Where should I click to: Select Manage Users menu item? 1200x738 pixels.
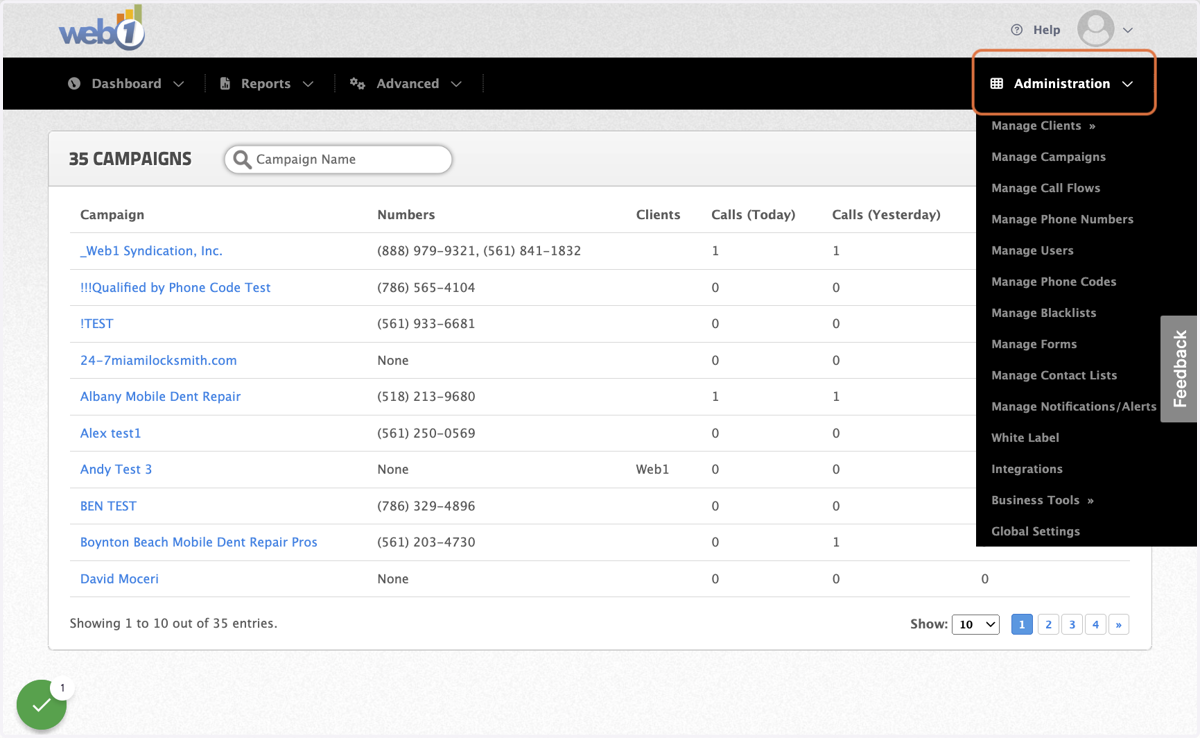[1032, 250]
